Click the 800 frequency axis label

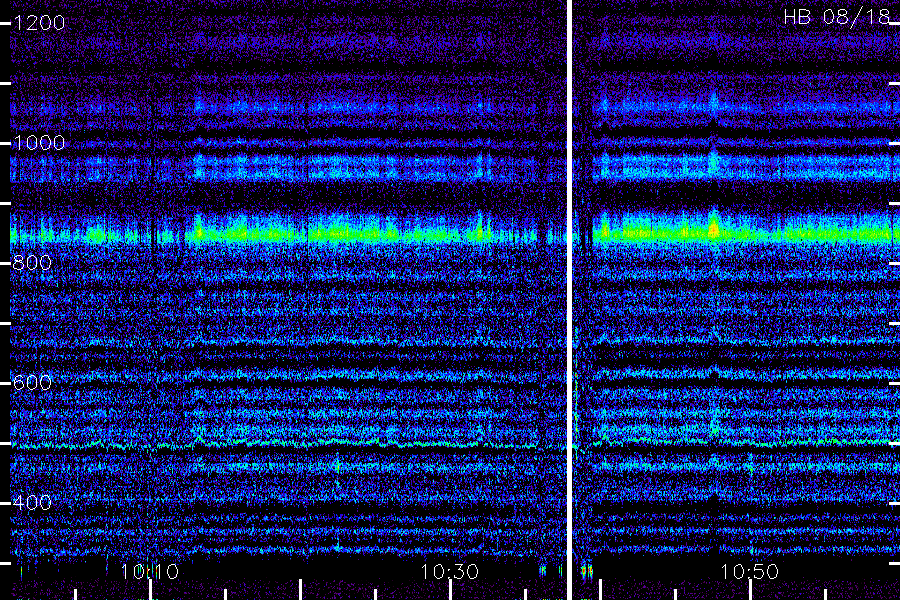pos(32,263)
